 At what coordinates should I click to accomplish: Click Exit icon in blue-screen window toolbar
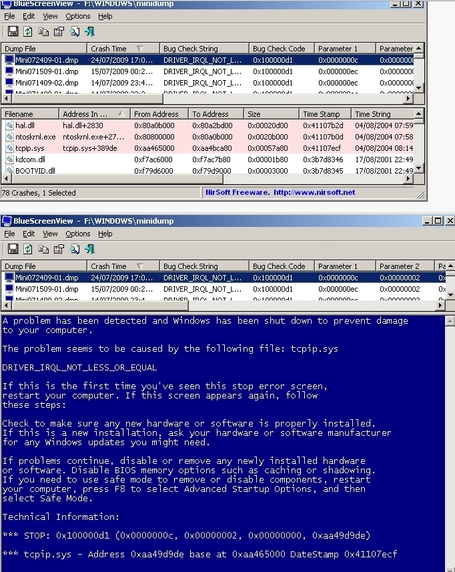click(90, 249)
